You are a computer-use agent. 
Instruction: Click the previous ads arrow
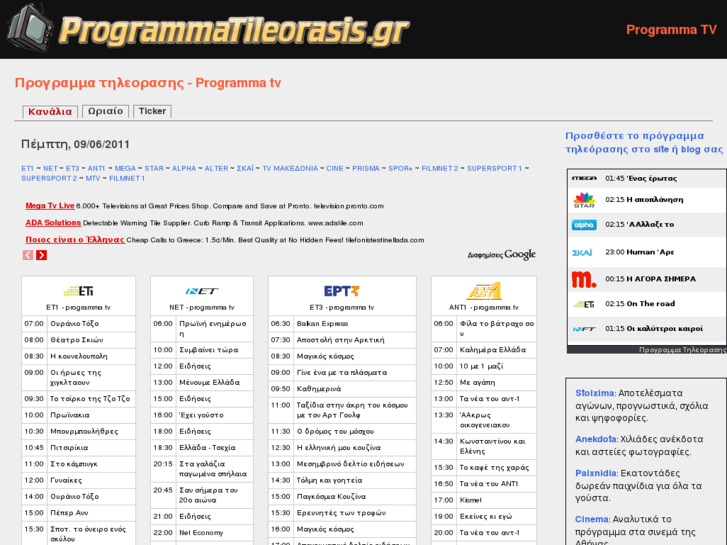coord(28,255)
